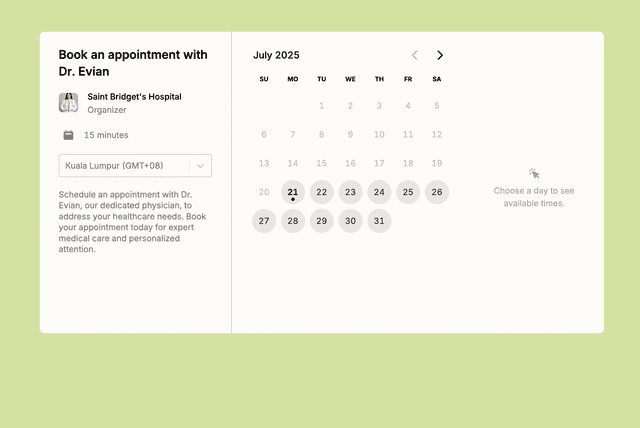This screenshot has height=428, width=640.
Task: Click the Saint Bridget's Hospital avatar
Action: tap(68, 103)
